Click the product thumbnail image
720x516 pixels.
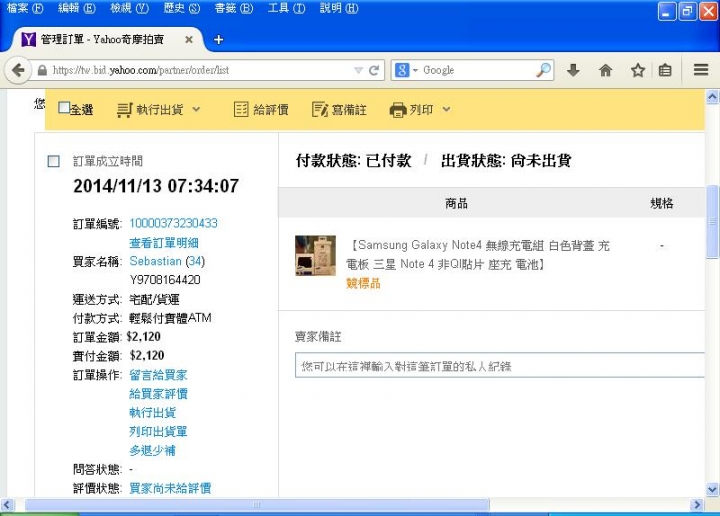pyautogui.click(x=315, y=256)
